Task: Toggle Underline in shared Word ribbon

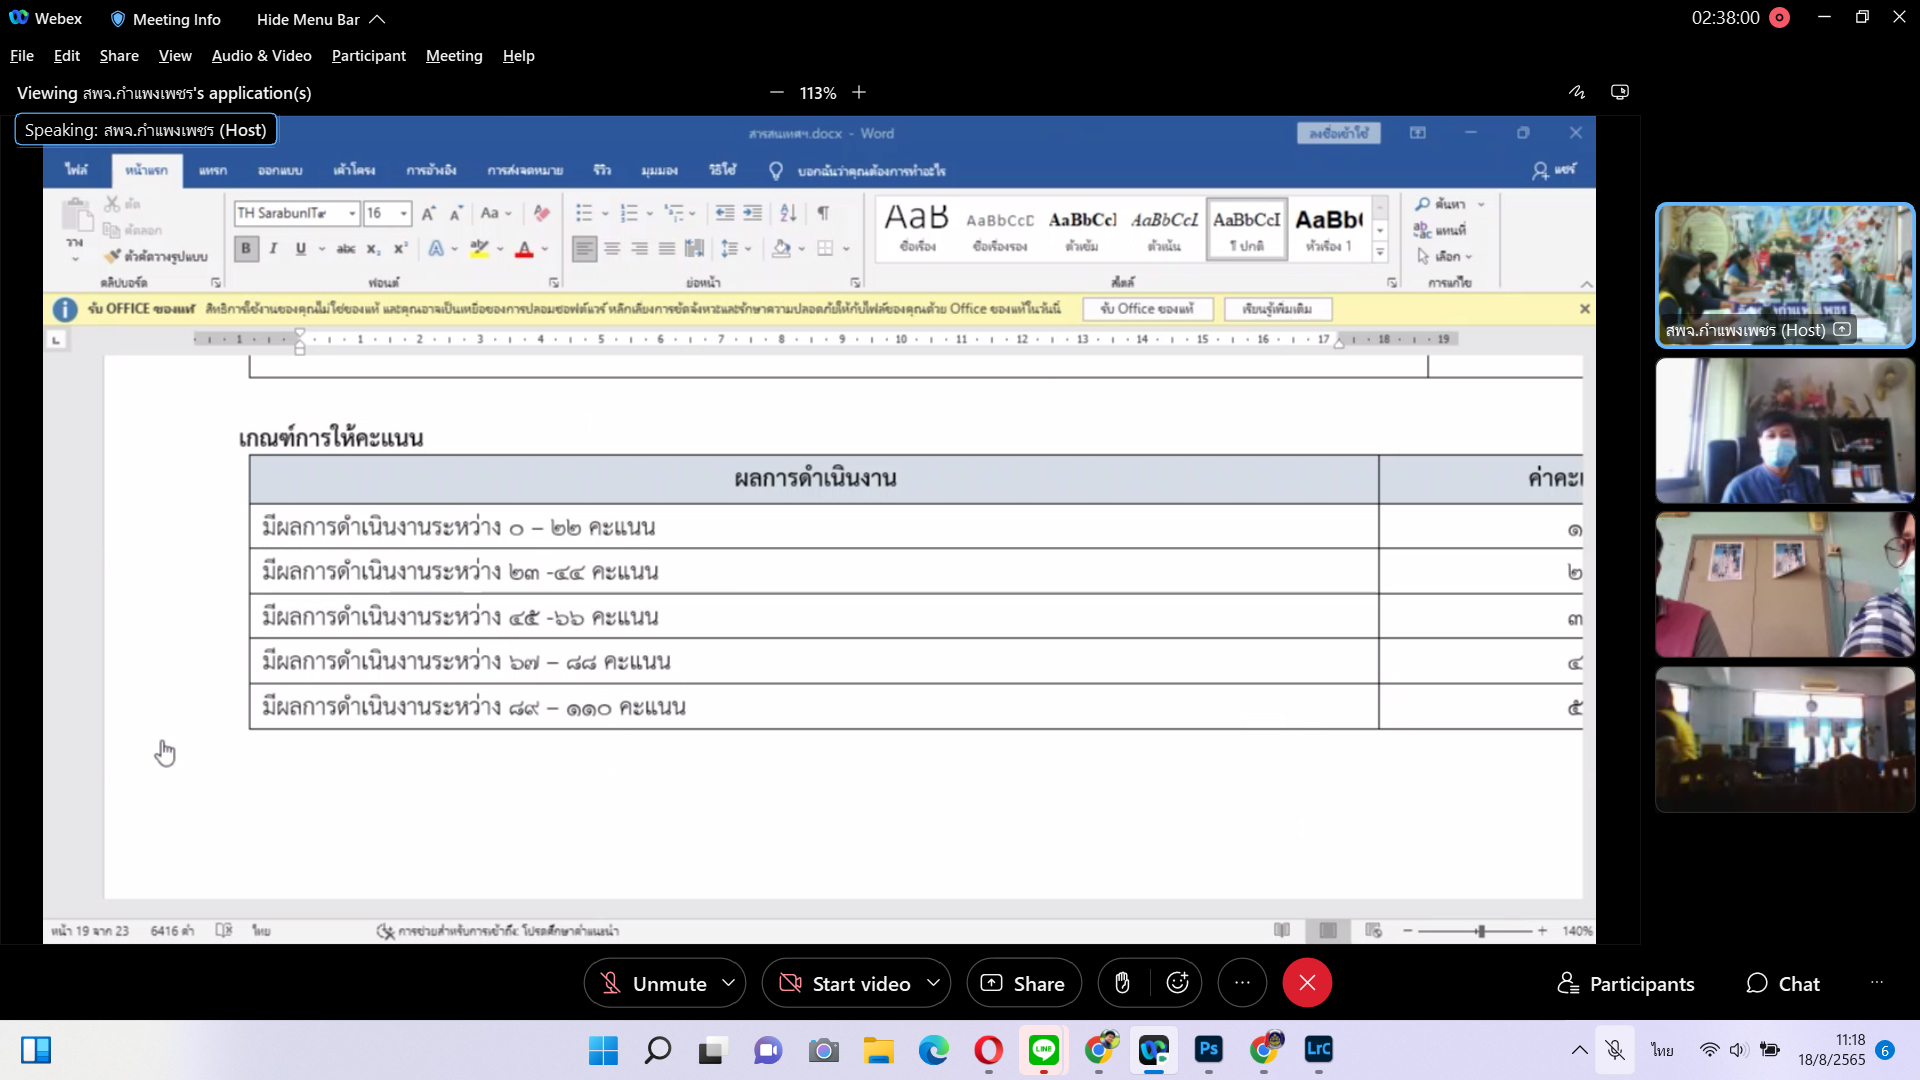Action: pyautogui.click(x=300, y=248)
